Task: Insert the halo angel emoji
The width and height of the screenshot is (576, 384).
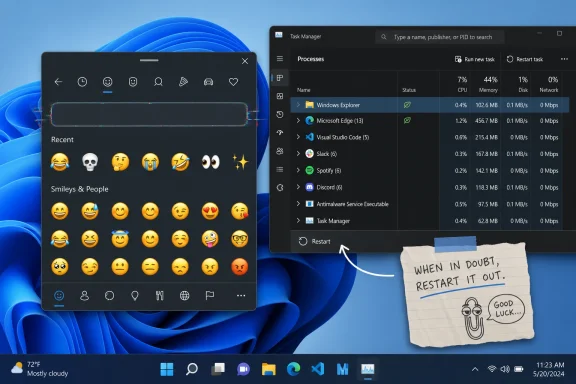Action: (x=120, y=239)
